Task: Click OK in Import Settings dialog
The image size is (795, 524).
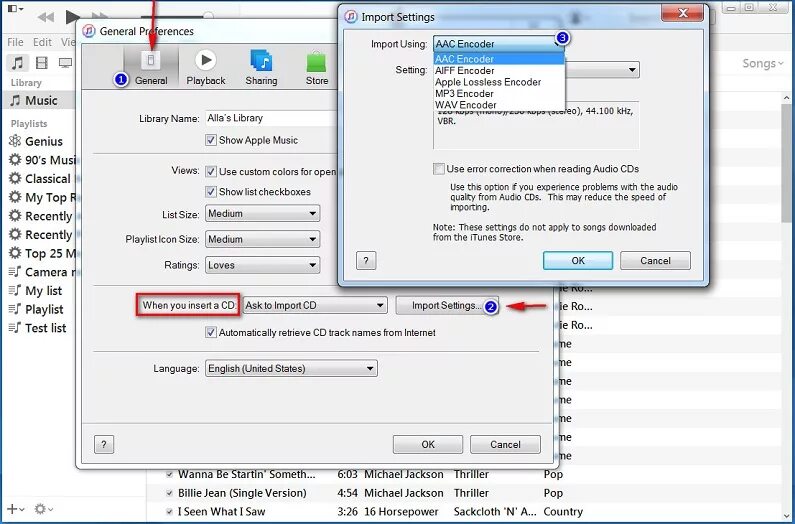Action: 578,261
